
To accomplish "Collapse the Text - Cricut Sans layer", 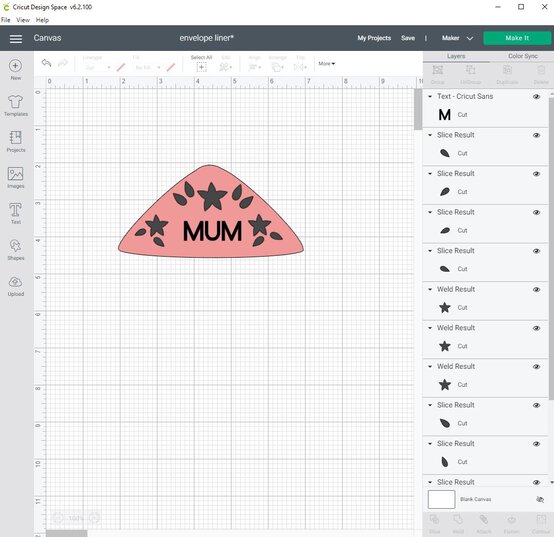I will pos(430,96).
